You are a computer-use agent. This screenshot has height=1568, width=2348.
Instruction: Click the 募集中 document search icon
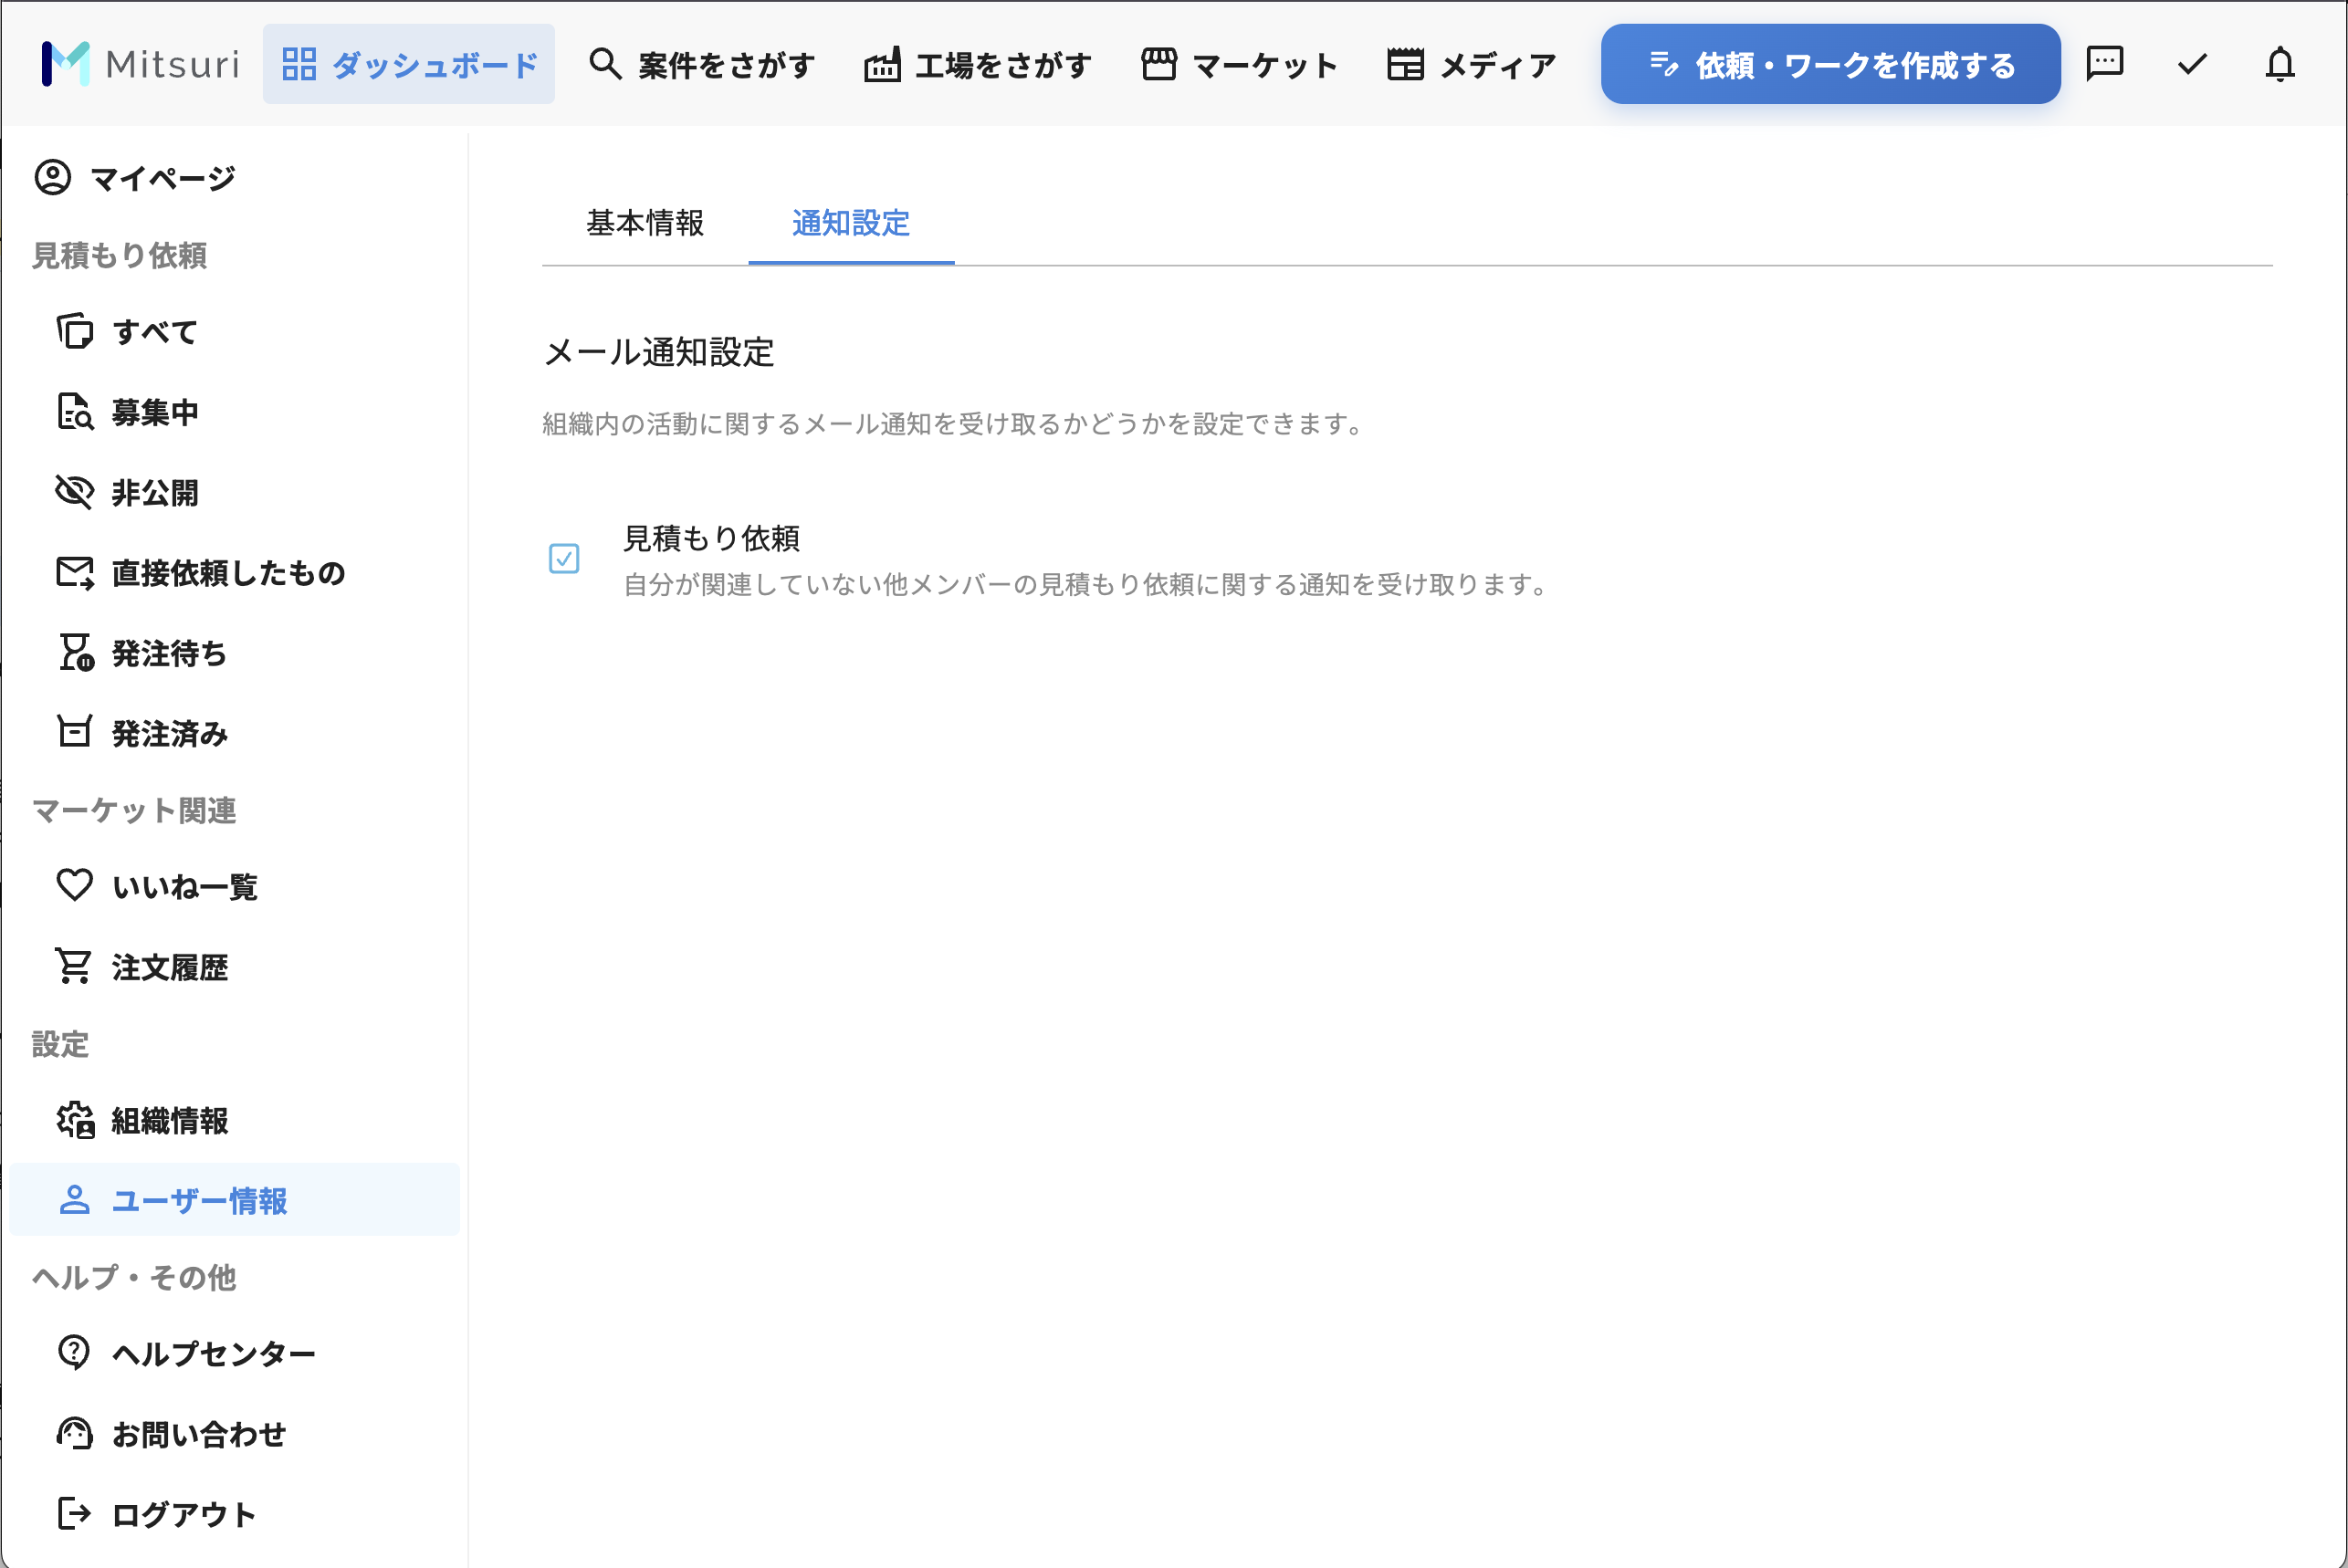75,412
